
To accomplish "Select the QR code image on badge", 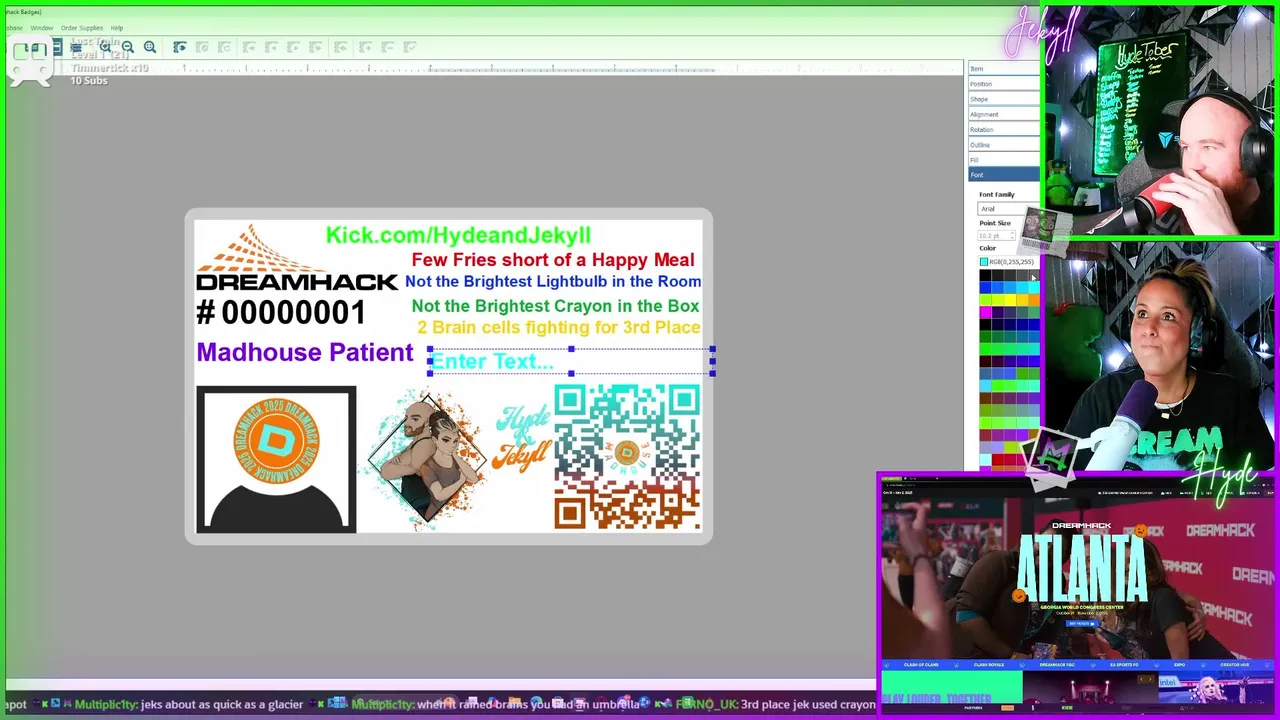I will coord(627,457).
